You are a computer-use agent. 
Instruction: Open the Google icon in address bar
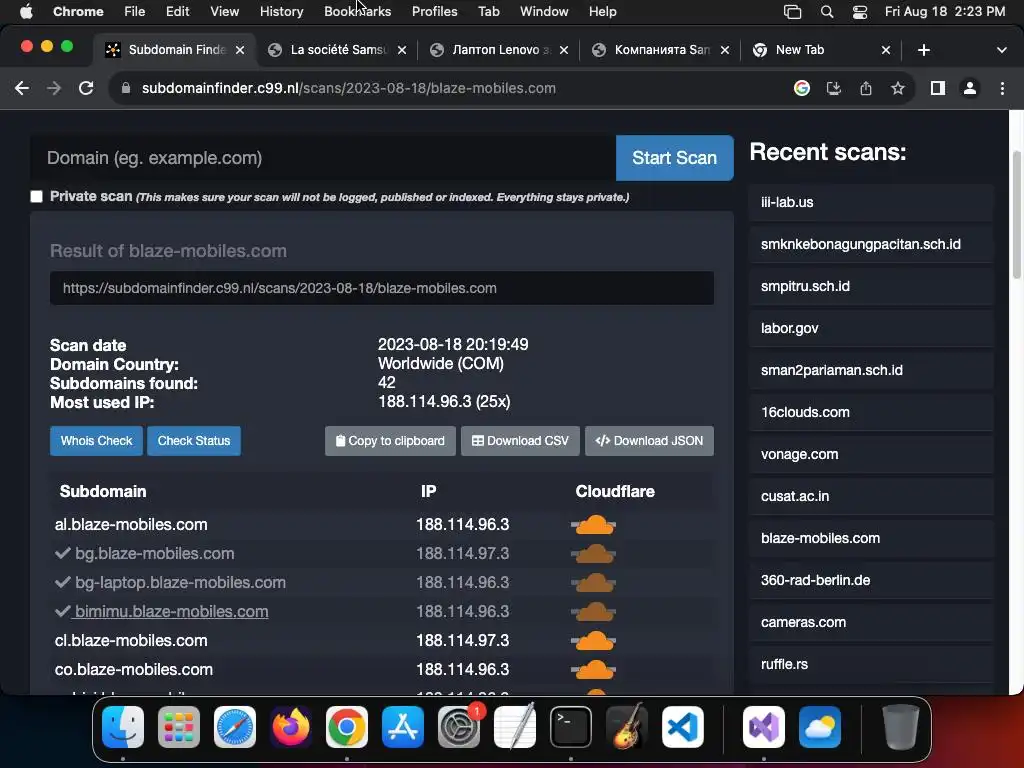tap(802, 88)
